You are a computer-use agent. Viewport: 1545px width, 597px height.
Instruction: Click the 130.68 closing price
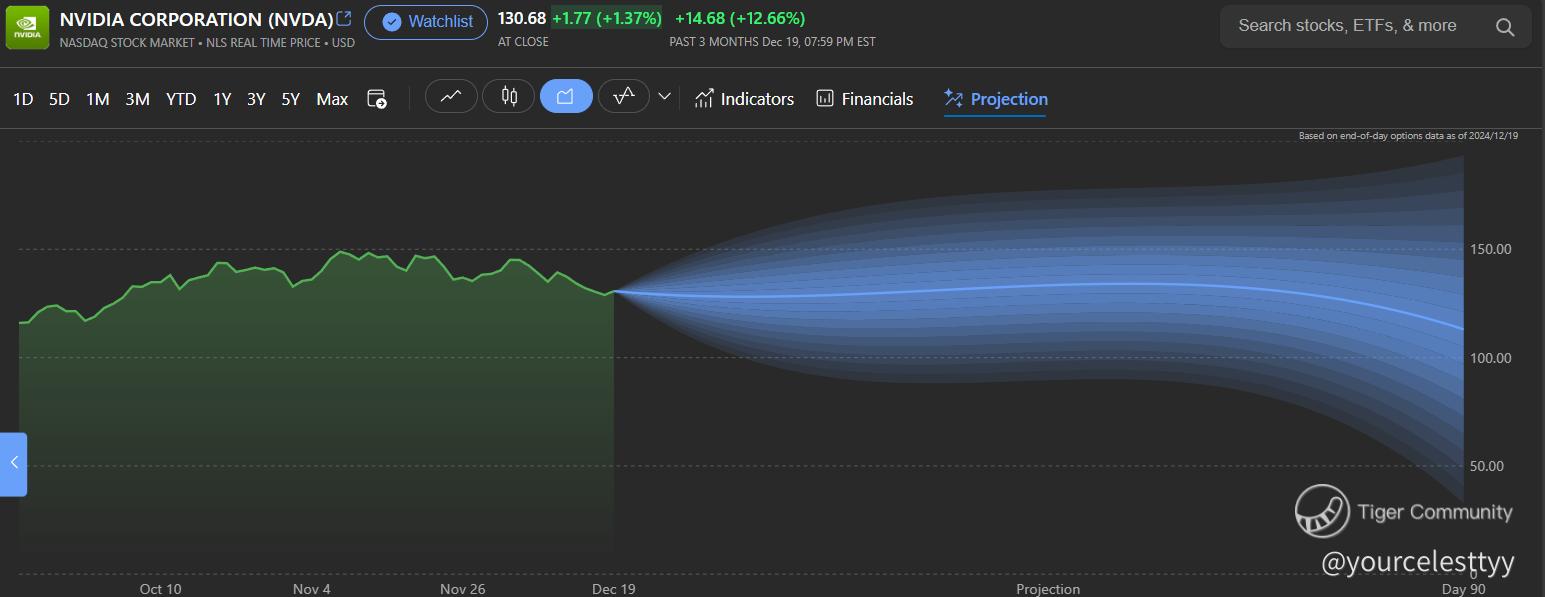522,18
